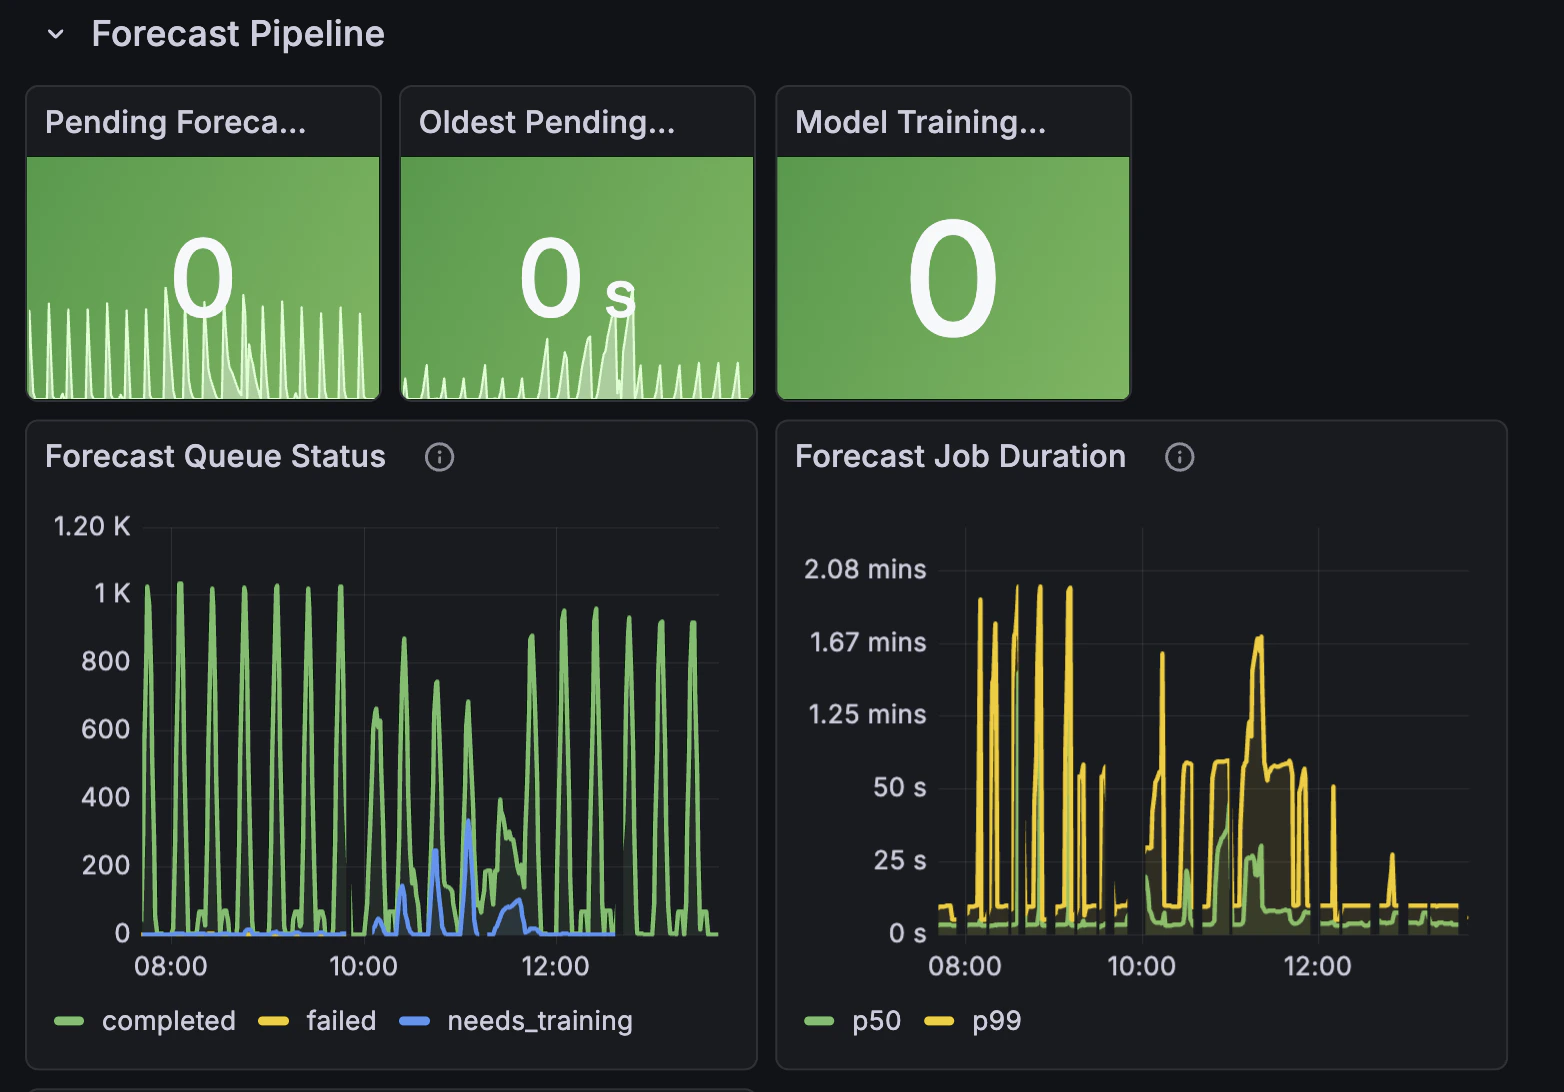Screen dimensions: 1564x1092
Task: Toggle the needs_training series visibility
Action: coord(539,1020)
